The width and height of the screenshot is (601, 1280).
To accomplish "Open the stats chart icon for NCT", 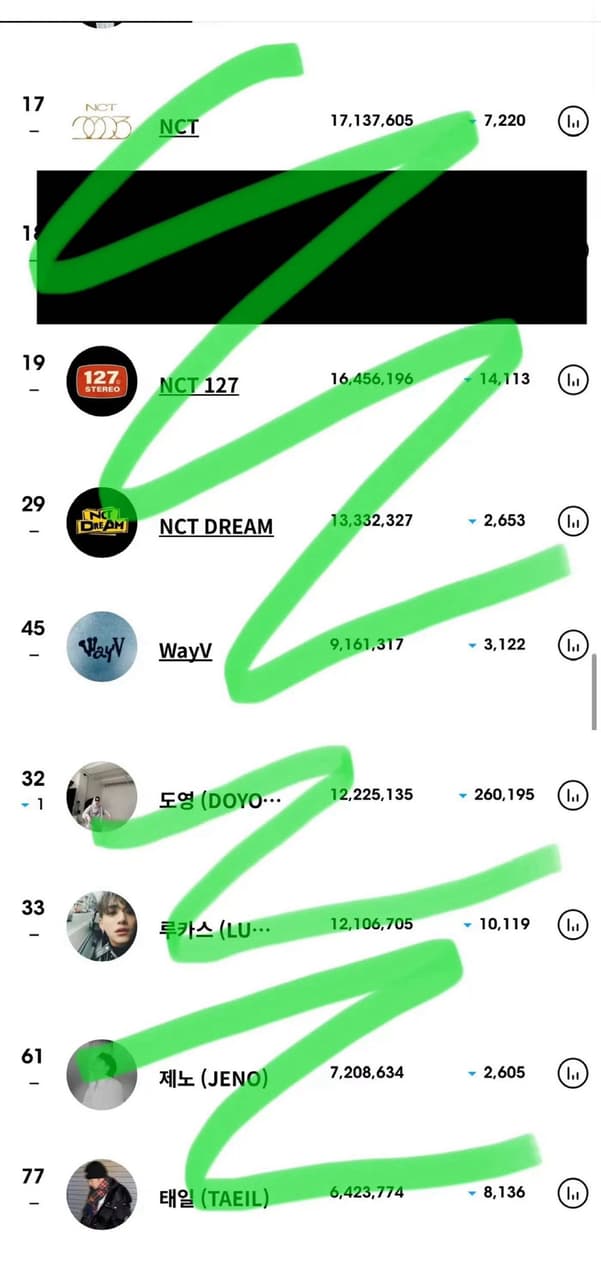I will 573,122.
